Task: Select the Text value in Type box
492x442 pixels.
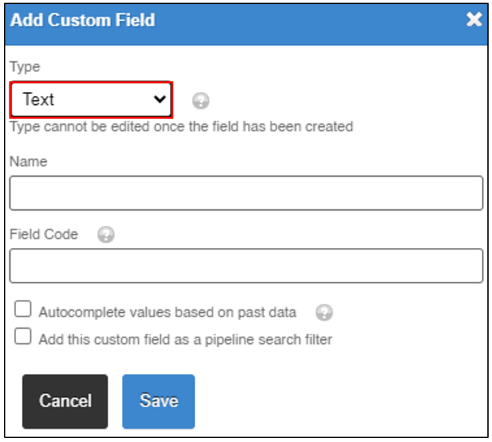Action: coord(38,99)
